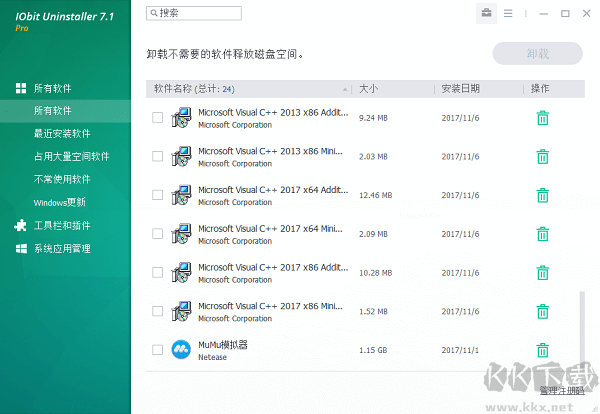Click the vertical scrollbar of software list
Image resolution: width=600 pixels, height=414 pixels.
pos(582,329)
